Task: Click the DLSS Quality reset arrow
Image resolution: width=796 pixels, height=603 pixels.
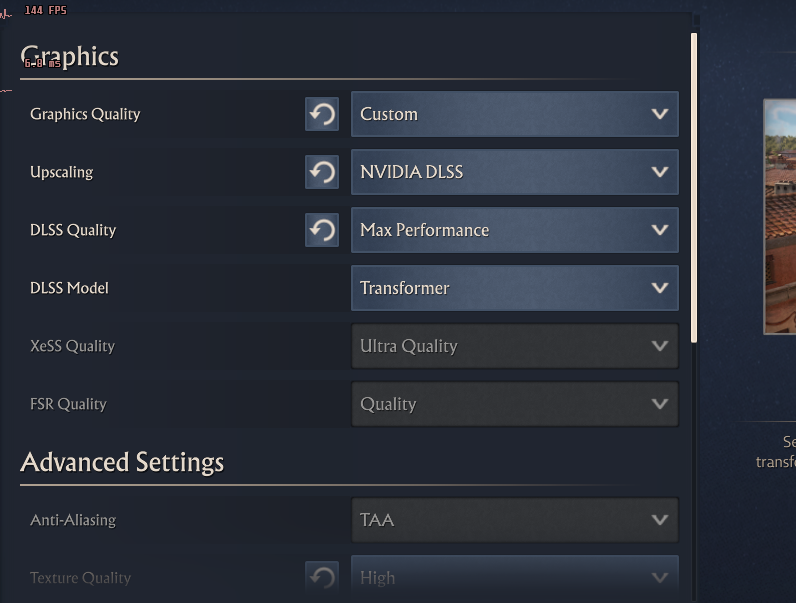Action: (x=322, y=230)
